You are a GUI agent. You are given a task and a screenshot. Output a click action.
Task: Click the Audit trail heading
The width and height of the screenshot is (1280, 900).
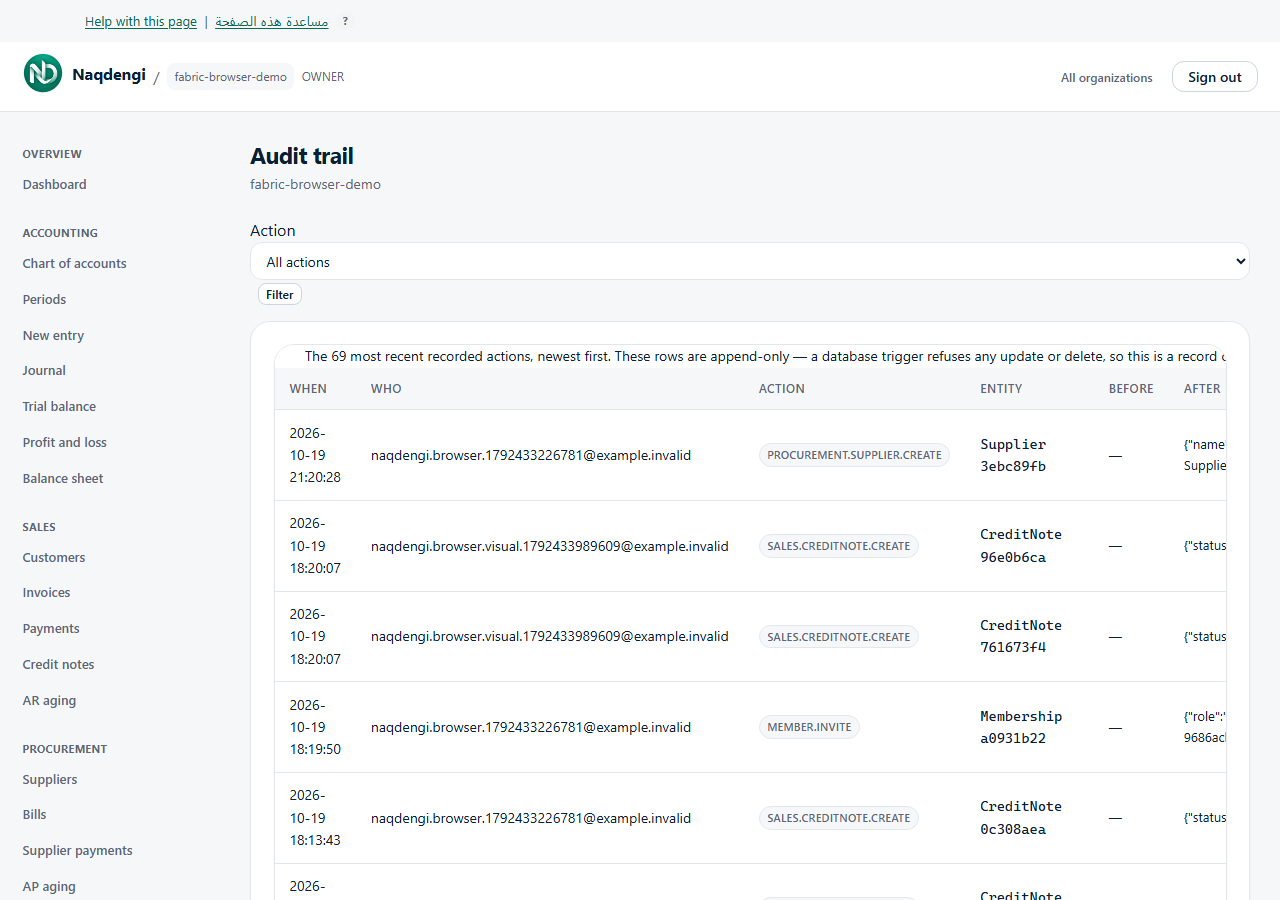(x=302, y=156)
